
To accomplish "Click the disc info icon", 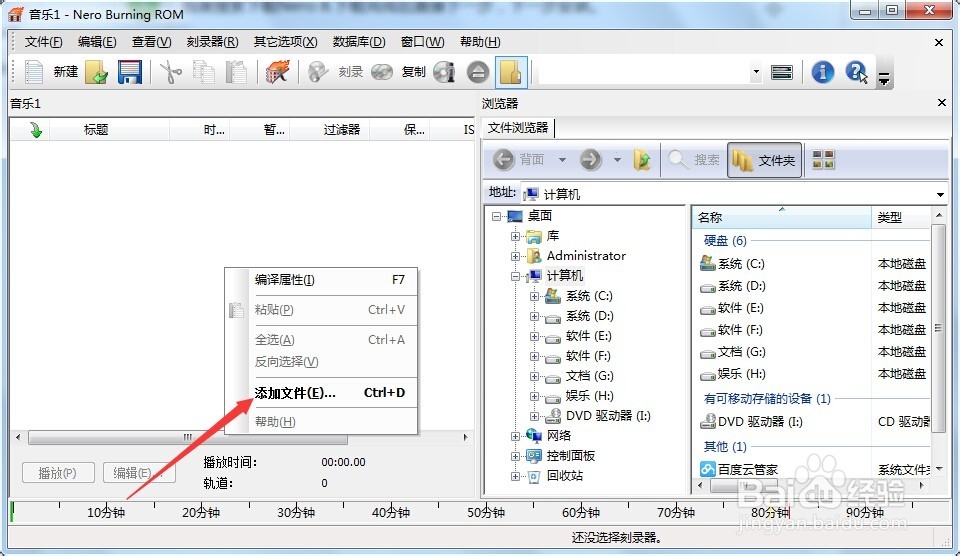I will point(444,72).
